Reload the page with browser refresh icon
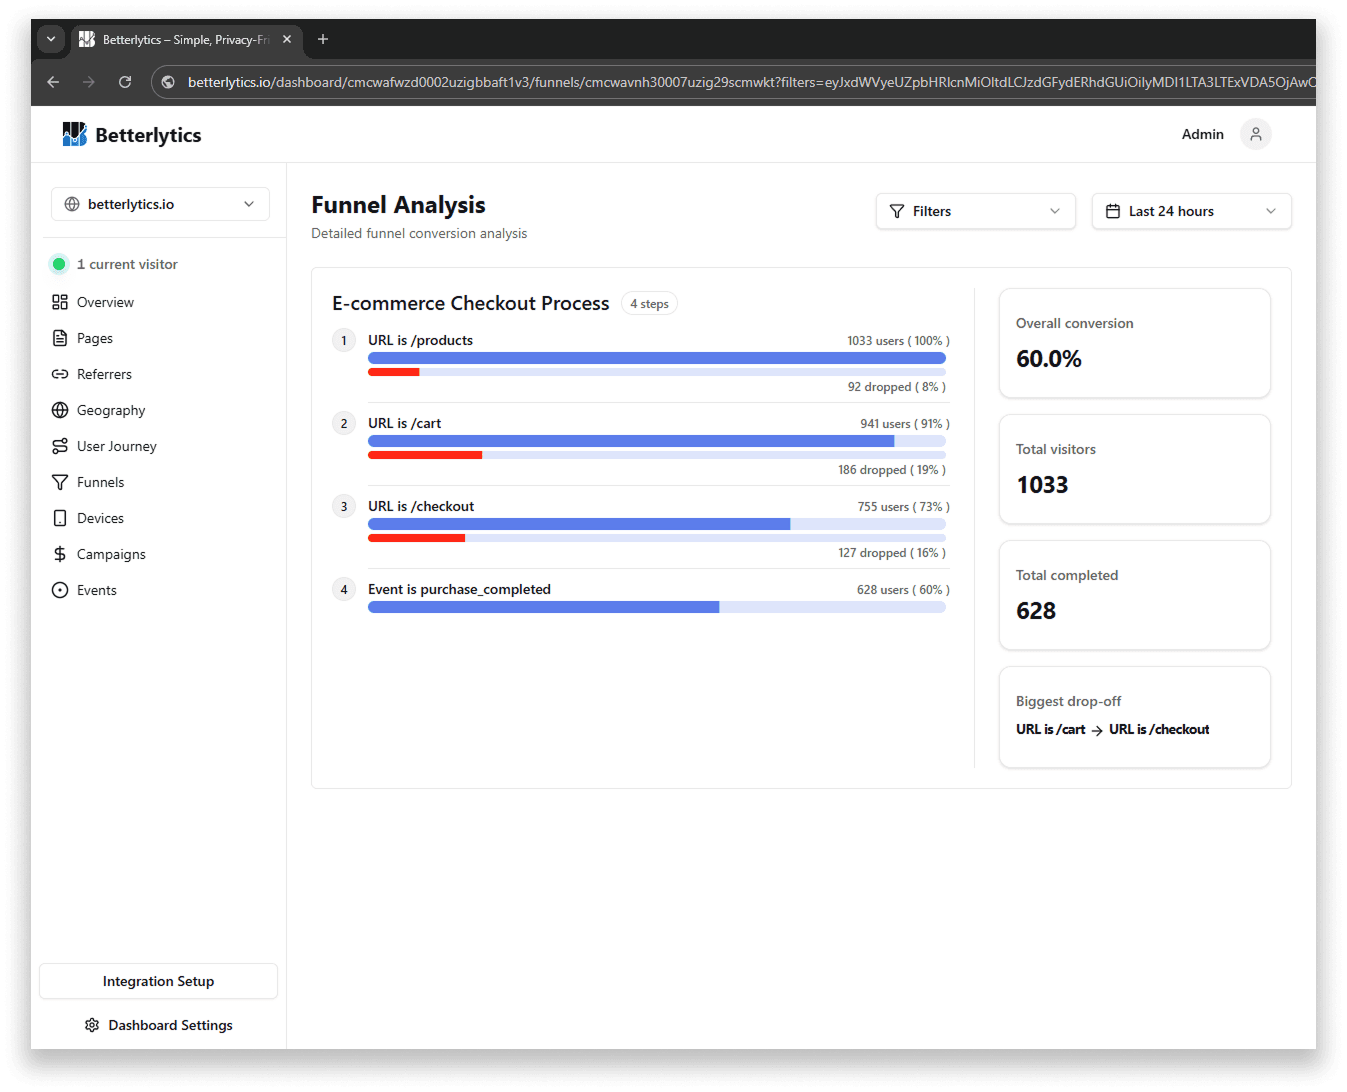This screenshot has width=1347, height=1092. point(125,82)
